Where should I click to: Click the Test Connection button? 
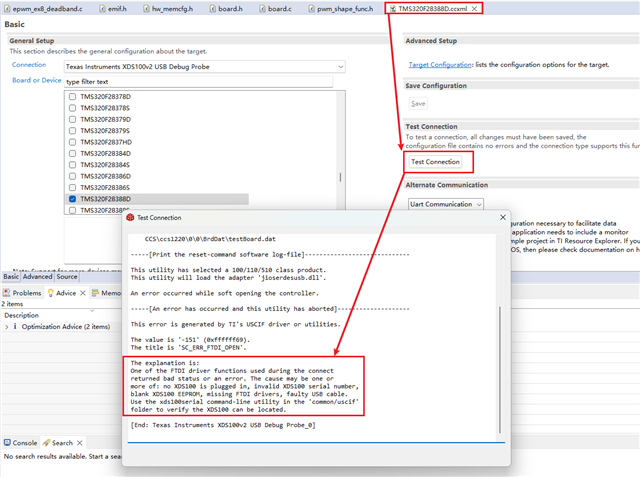435,162
